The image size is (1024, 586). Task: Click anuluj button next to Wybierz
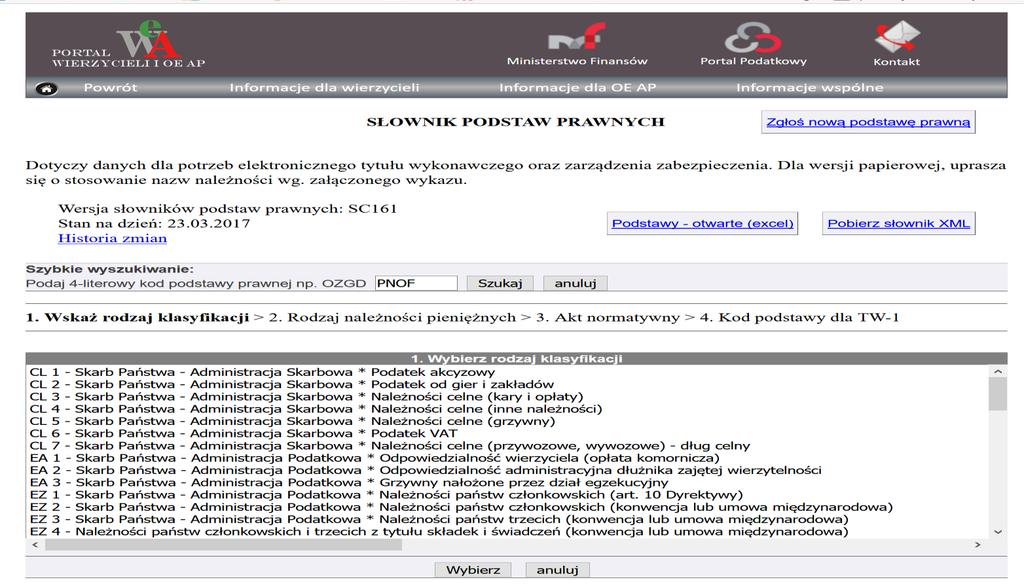(x=557, y=570)
